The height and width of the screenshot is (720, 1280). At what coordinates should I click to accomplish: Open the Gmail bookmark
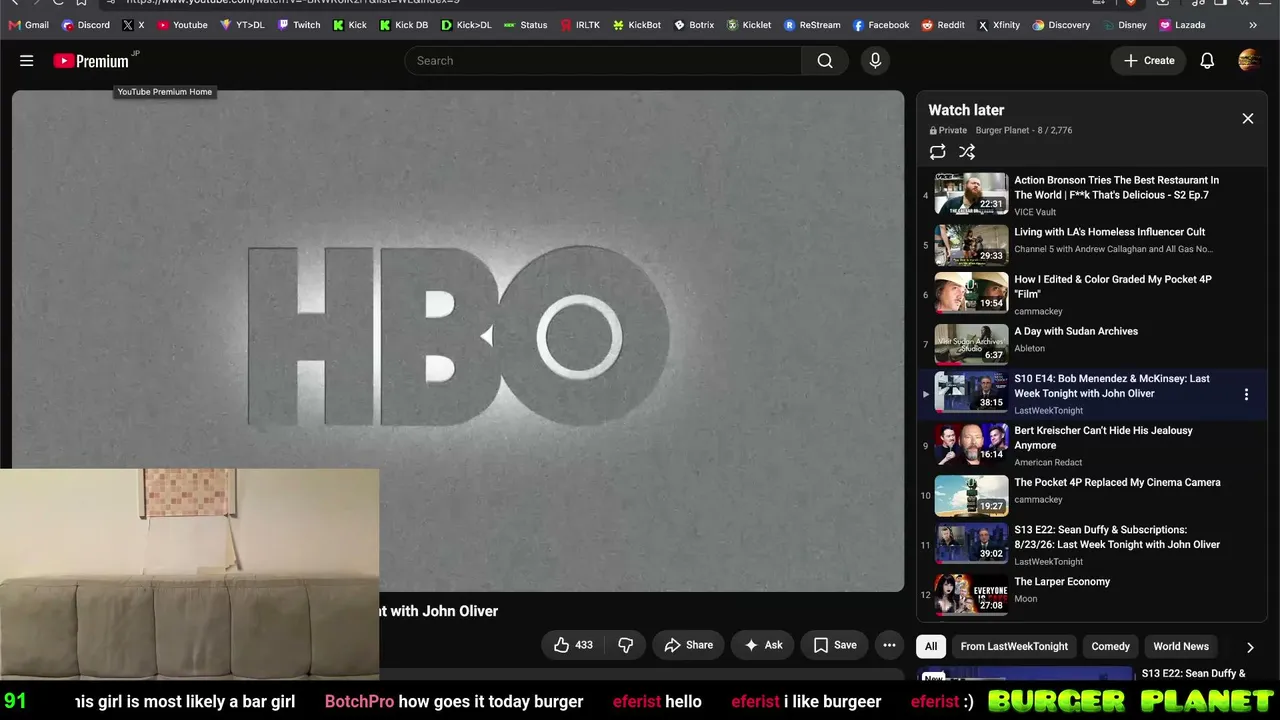click(x=28, y=25)
